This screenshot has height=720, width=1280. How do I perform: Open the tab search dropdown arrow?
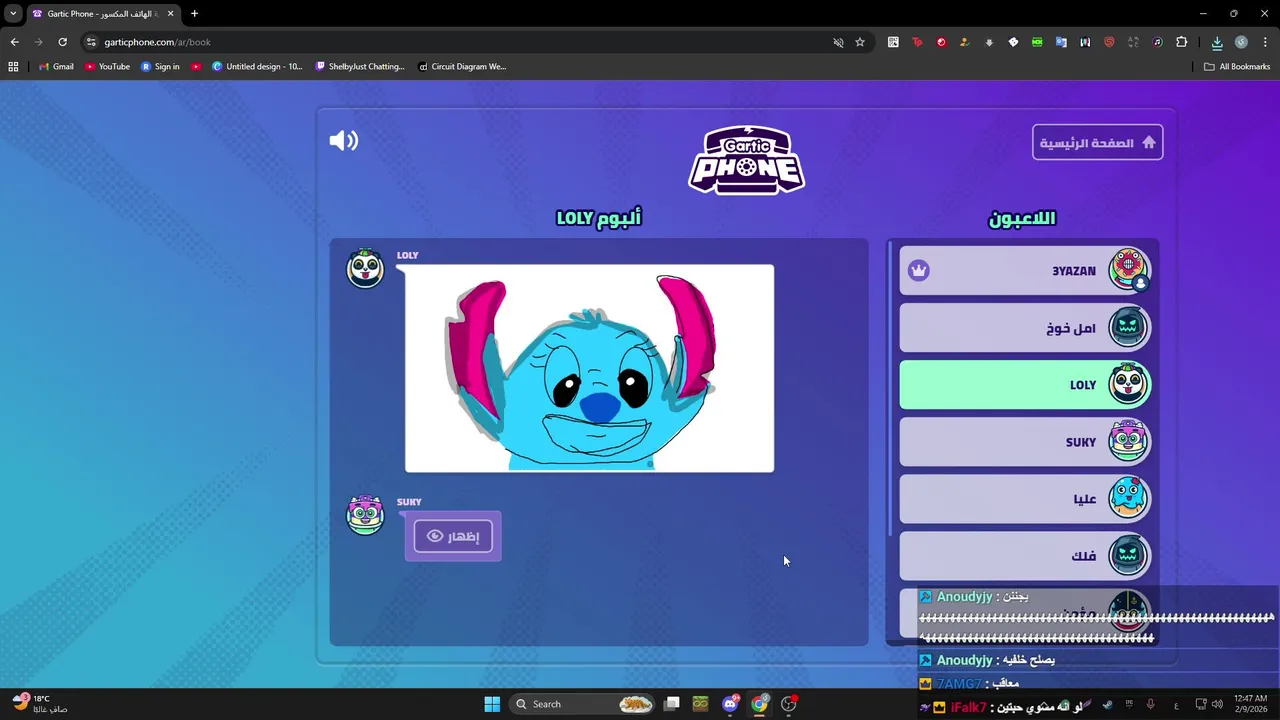point(13,14)
